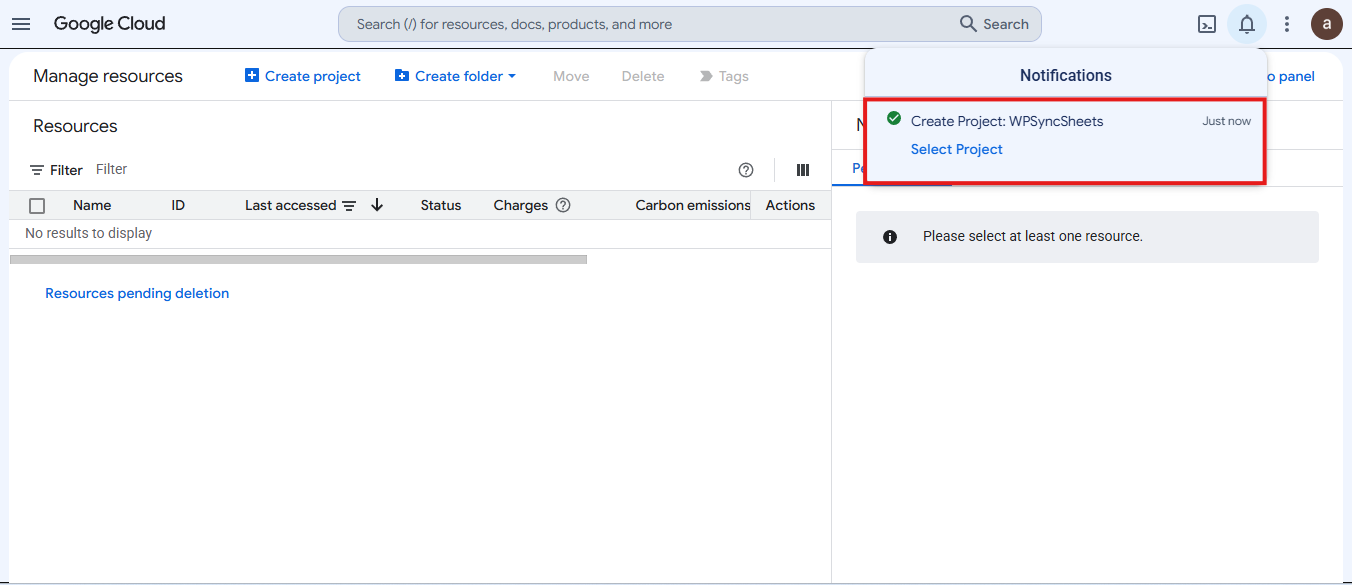Click the Notifications panel title
Image resolution: width=1352 pixels, height=585 pixels.
pyautogui.click(x=1066, y=75)
